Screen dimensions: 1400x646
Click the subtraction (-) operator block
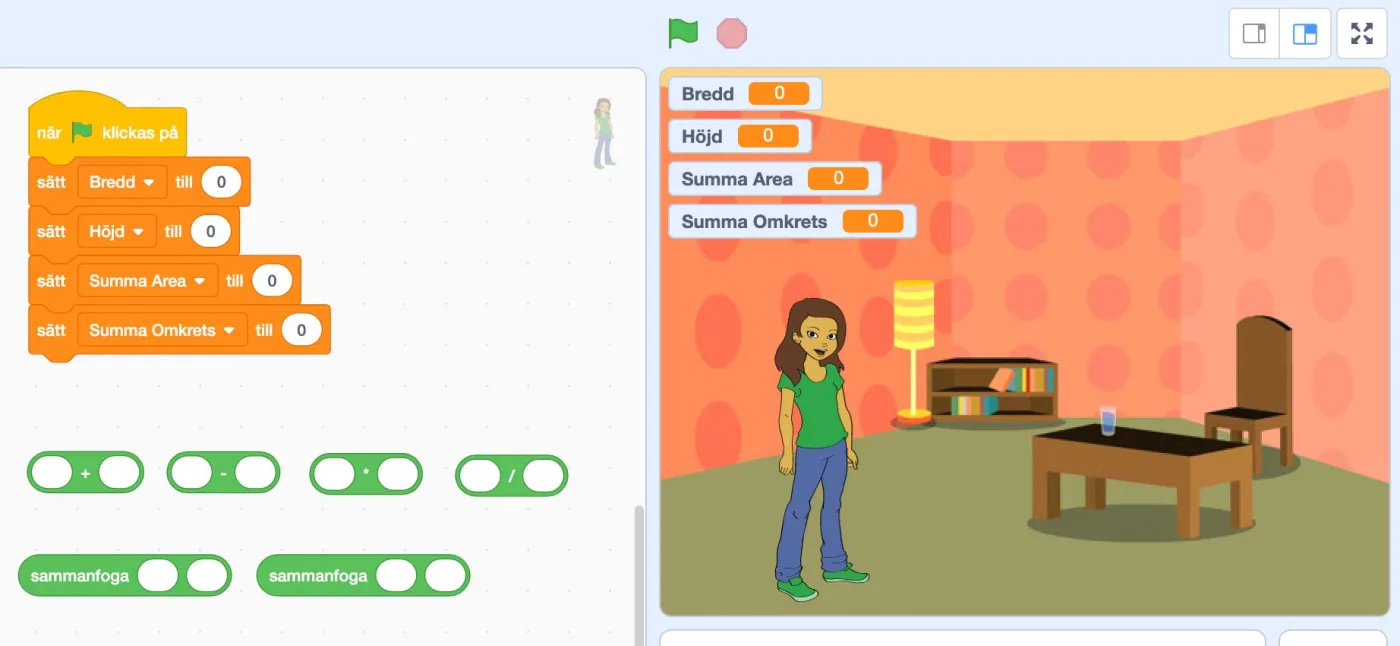pyautogui.click(x=223, y=472)
